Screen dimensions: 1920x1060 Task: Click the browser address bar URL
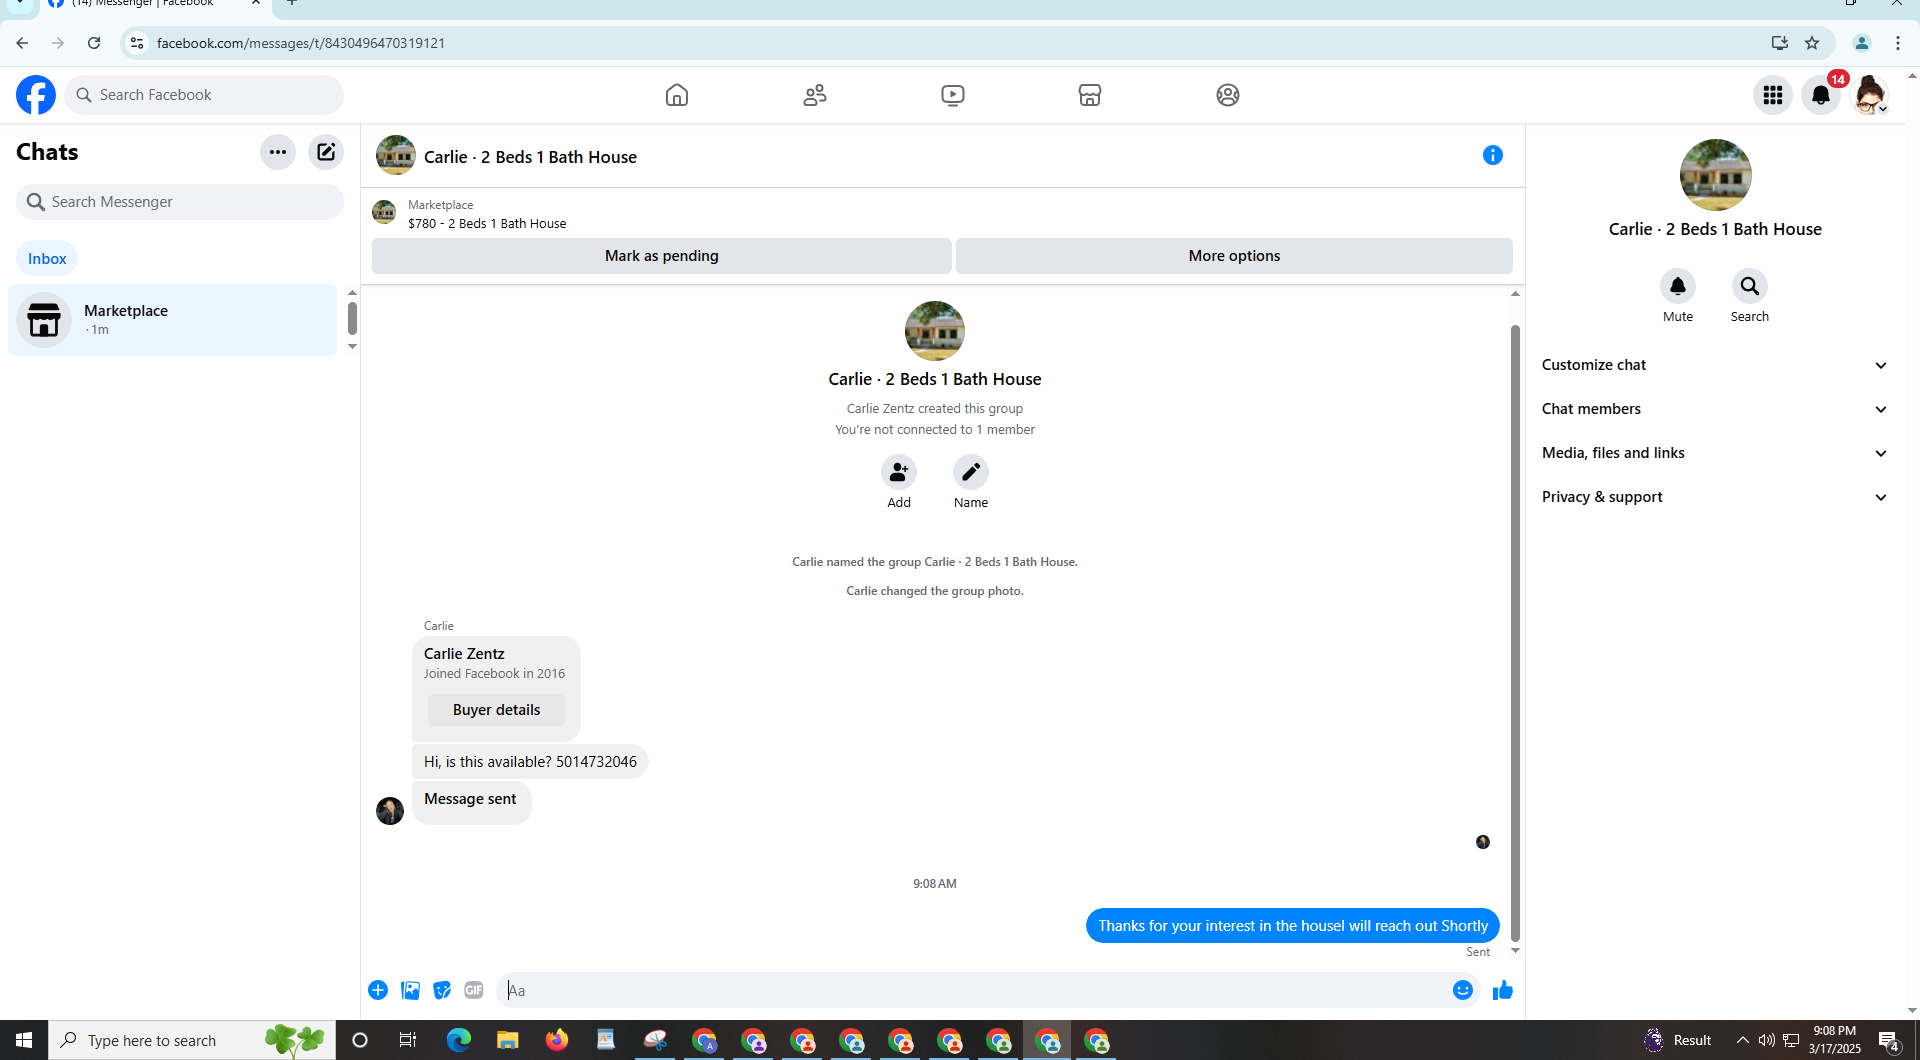(301, 43)
